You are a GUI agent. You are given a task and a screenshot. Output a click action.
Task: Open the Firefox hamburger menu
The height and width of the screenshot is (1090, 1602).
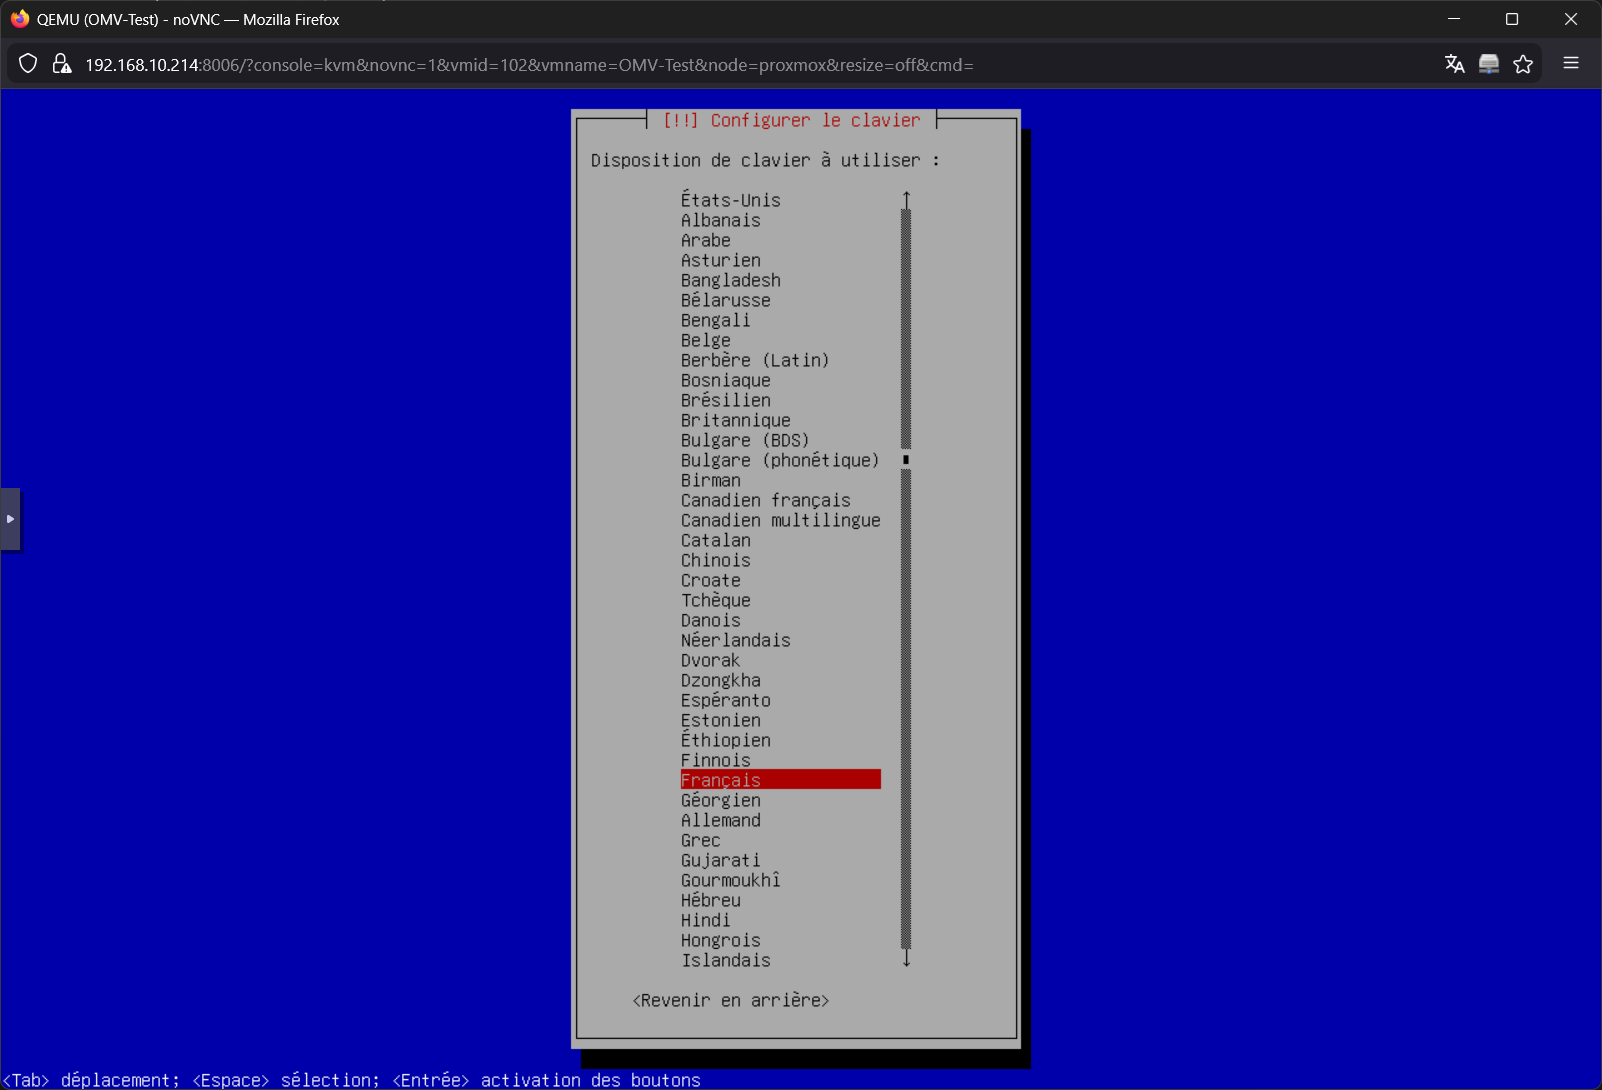point(1571,63)
